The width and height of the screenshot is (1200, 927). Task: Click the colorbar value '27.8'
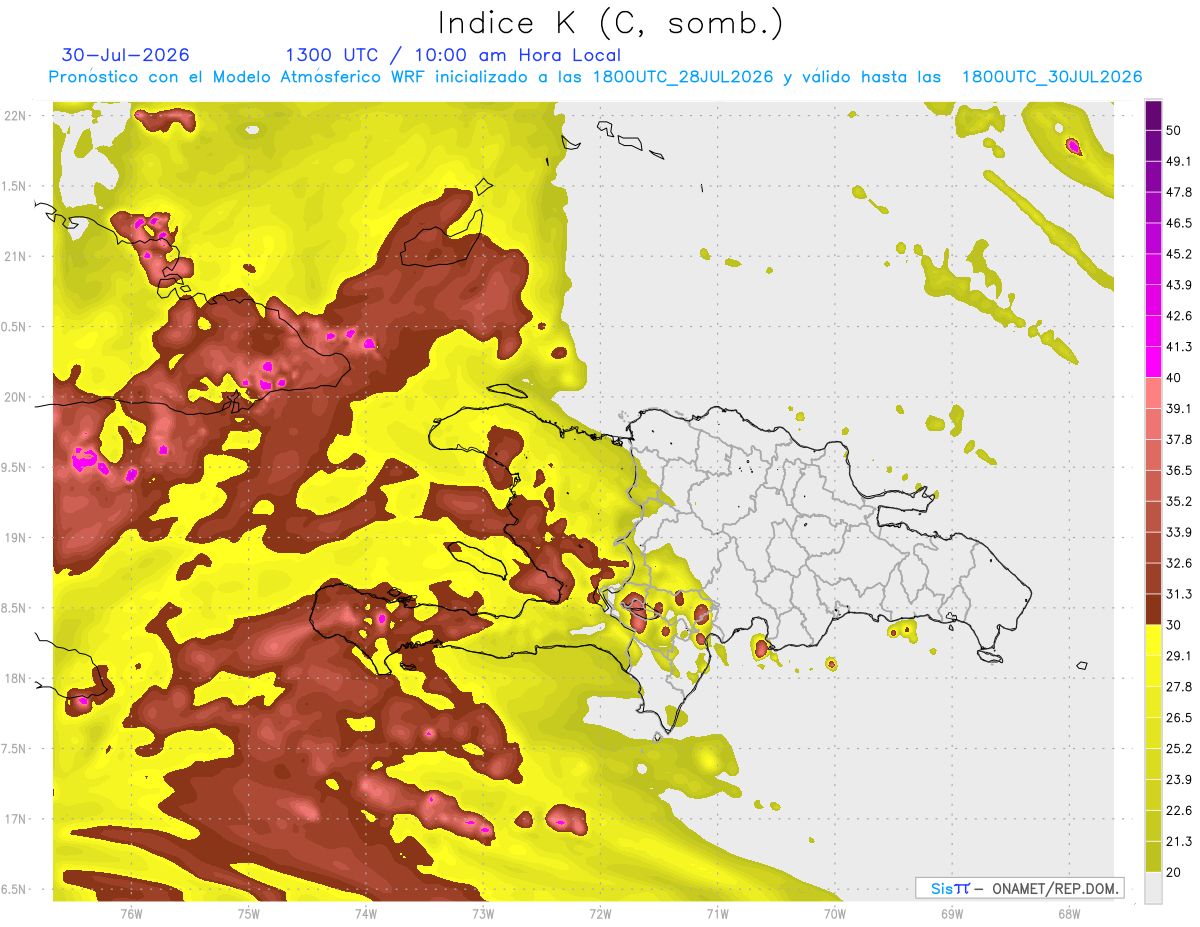(1178, 687)
